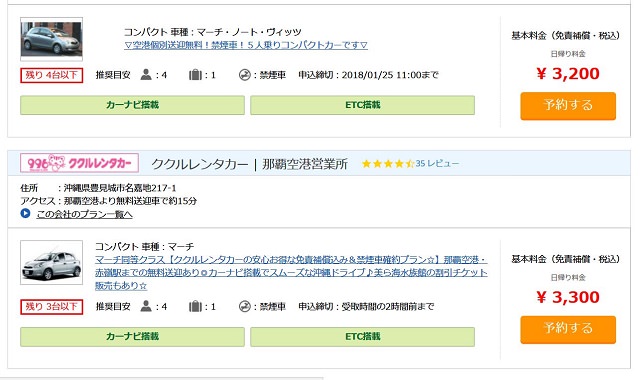The height and width of the screenshot is (380, 640).
Task: Open the 35 レビュー reviews link
Action: pos(437,163)
